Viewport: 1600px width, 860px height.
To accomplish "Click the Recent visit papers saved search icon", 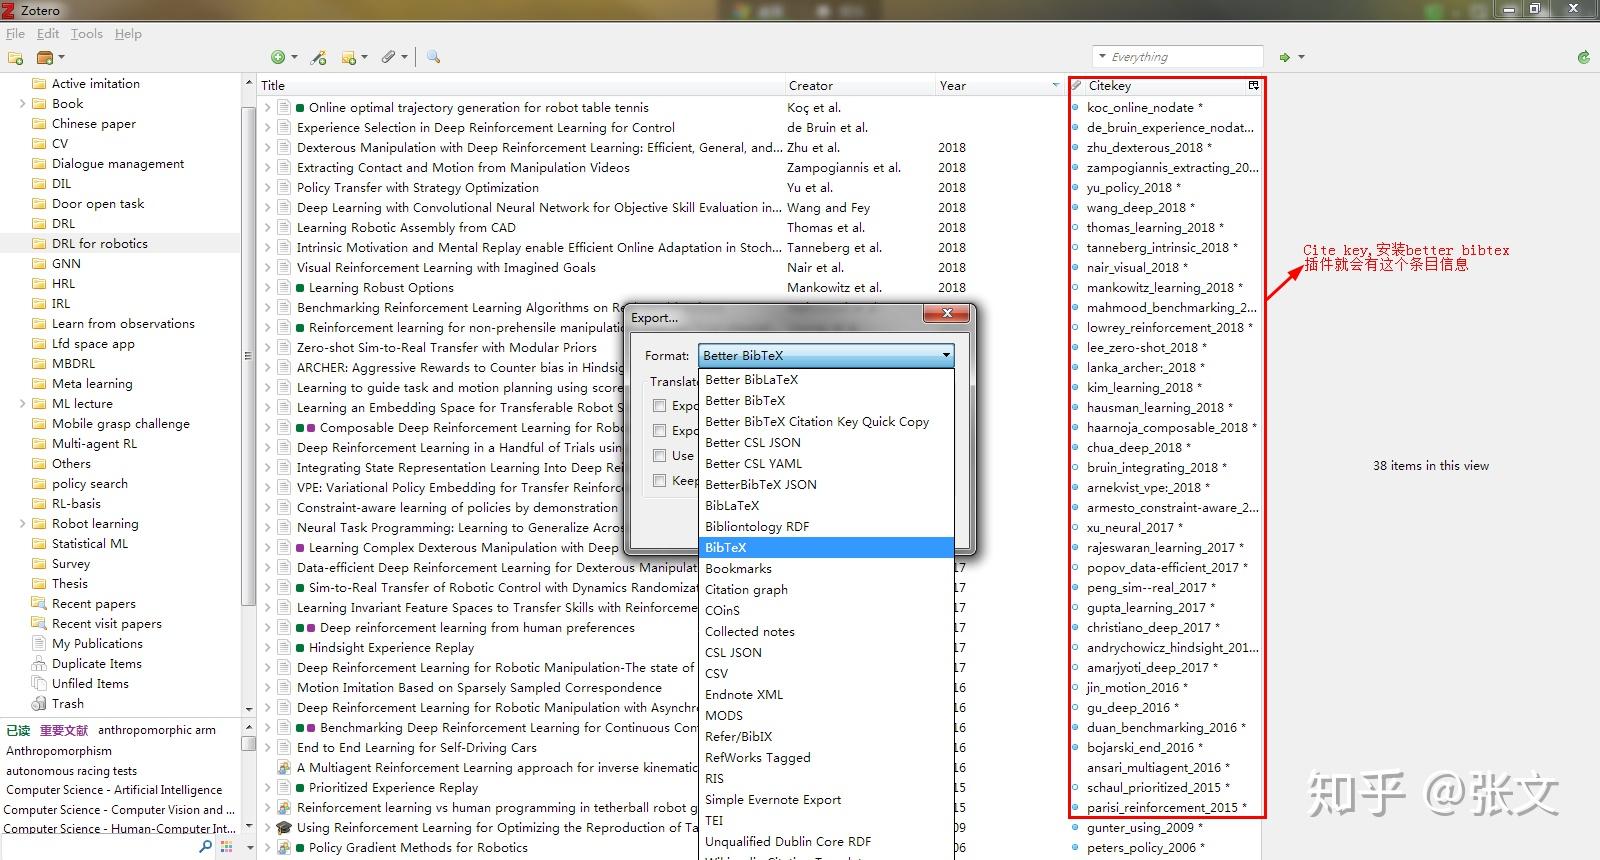I will coord(39,624).
